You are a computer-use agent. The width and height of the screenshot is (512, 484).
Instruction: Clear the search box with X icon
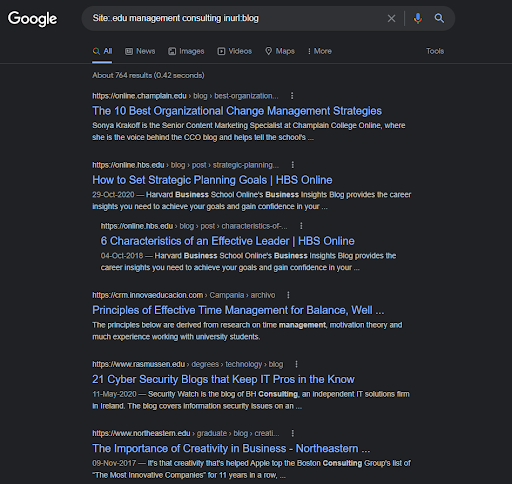[x=391, y=18]
